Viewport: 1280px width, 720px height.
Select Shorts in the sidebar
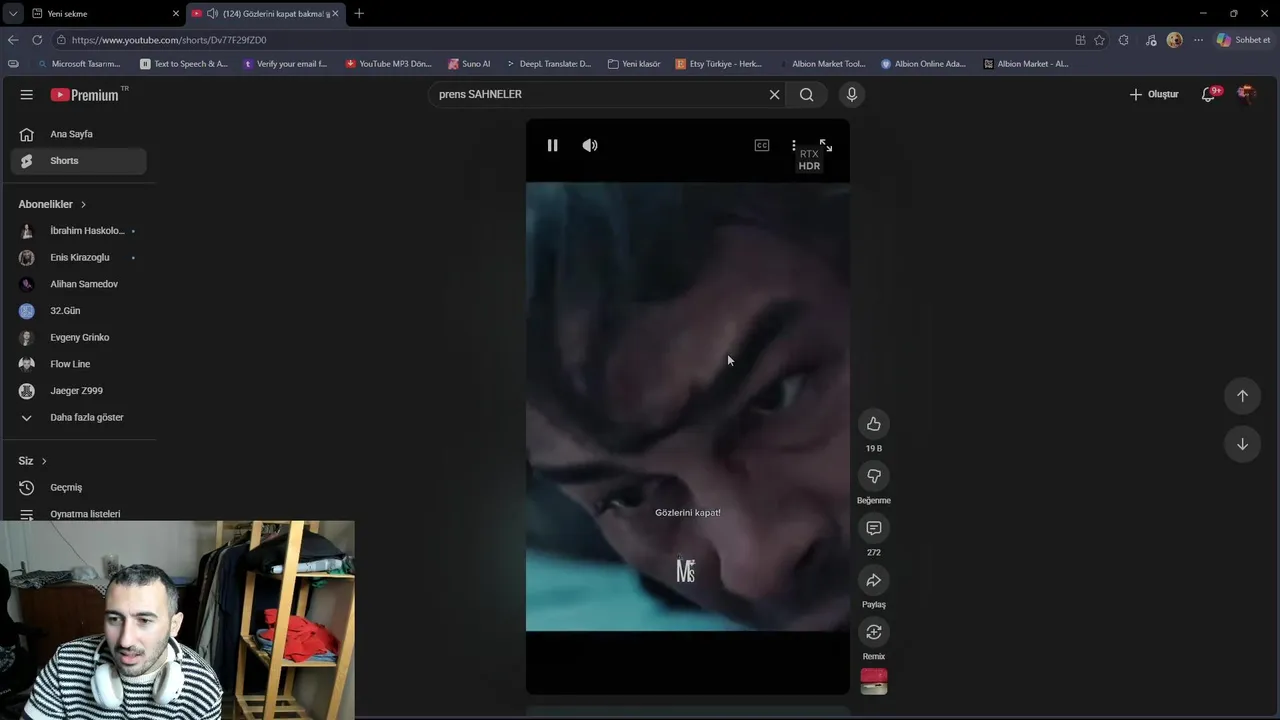pos(79,161)
